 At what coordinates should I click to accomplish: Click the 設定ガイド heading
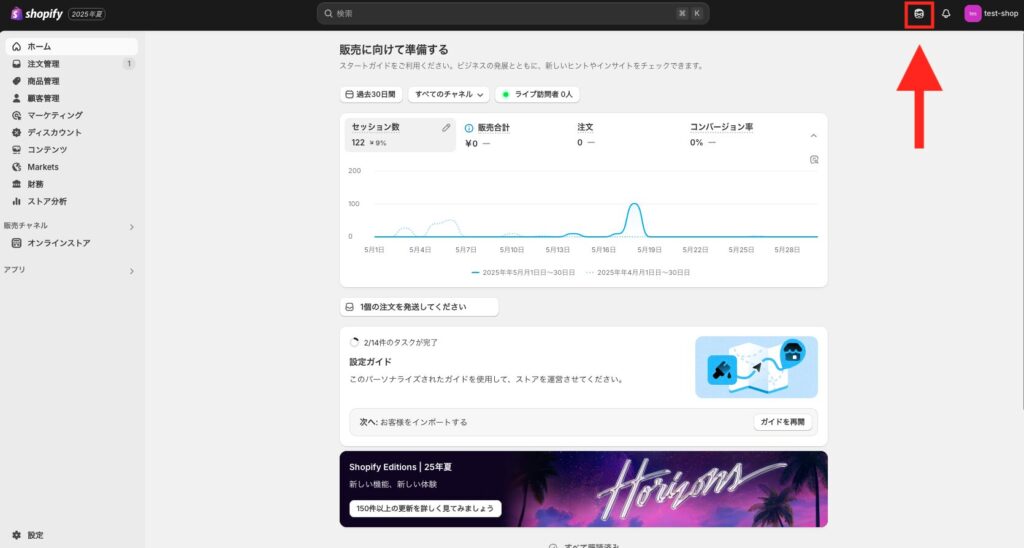(x=370, y=362)
